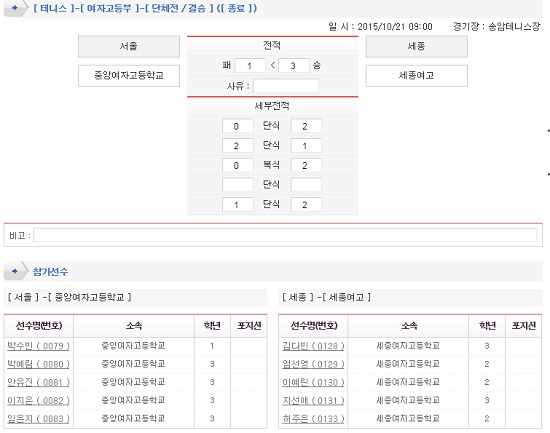The height and width of the screenshot is (433, 550).
Task: Open player link 이예린 (0130)
Action: point(313,382)
